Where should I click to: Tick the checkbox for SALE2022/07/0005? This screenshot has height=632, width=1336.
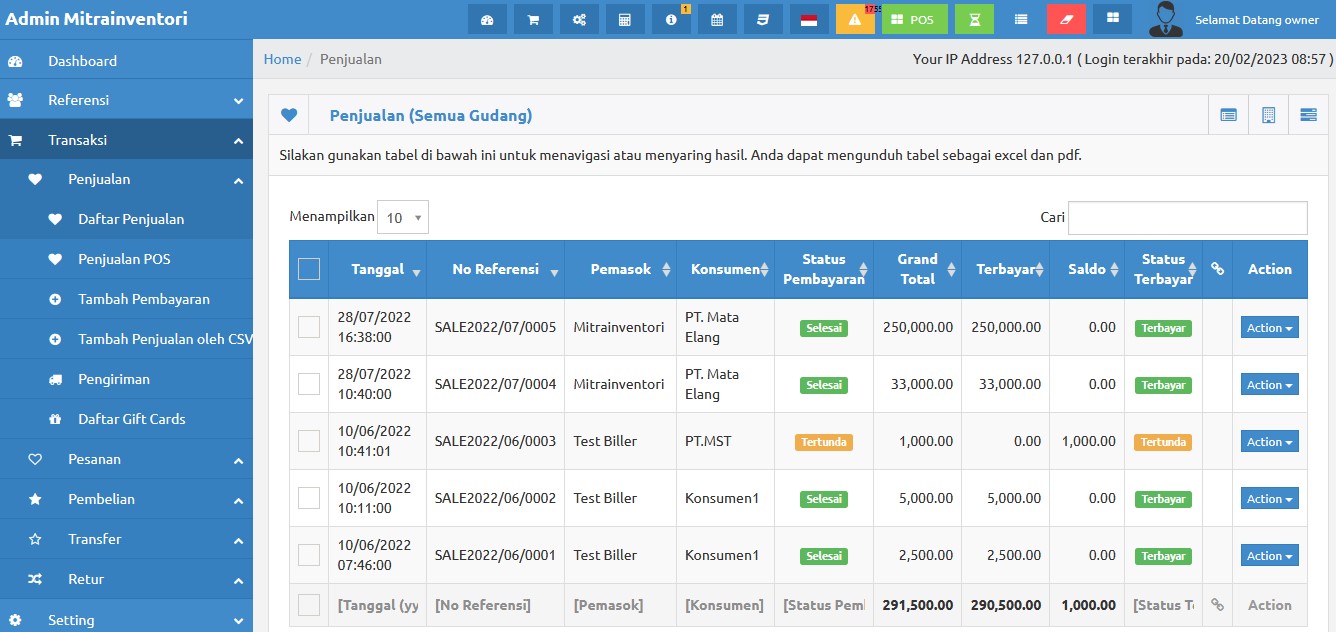[308, 327]
